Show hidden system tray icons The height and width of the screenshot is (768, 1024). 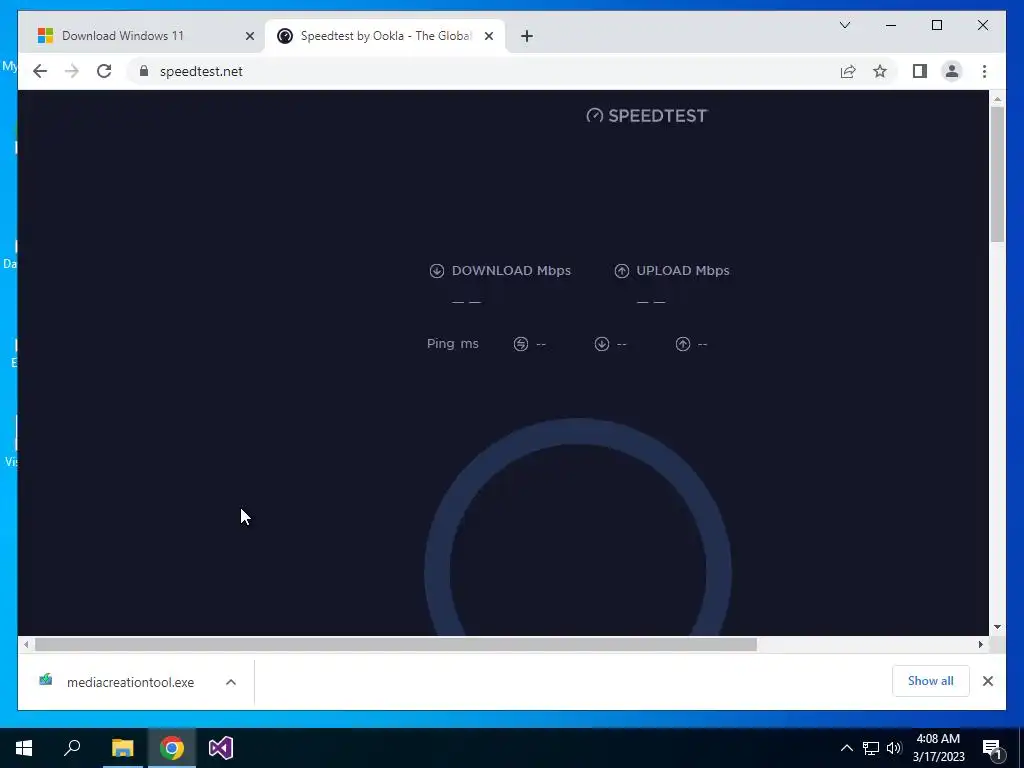pyautogui.click(x=846, y=748)
